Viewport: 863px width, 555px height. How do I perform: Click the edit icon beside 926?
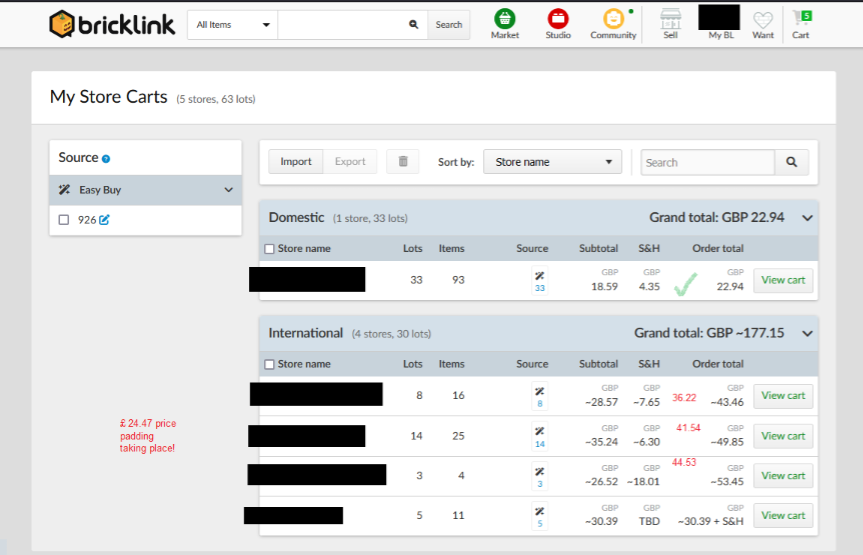pyautogui.click(x=105, y=220)
